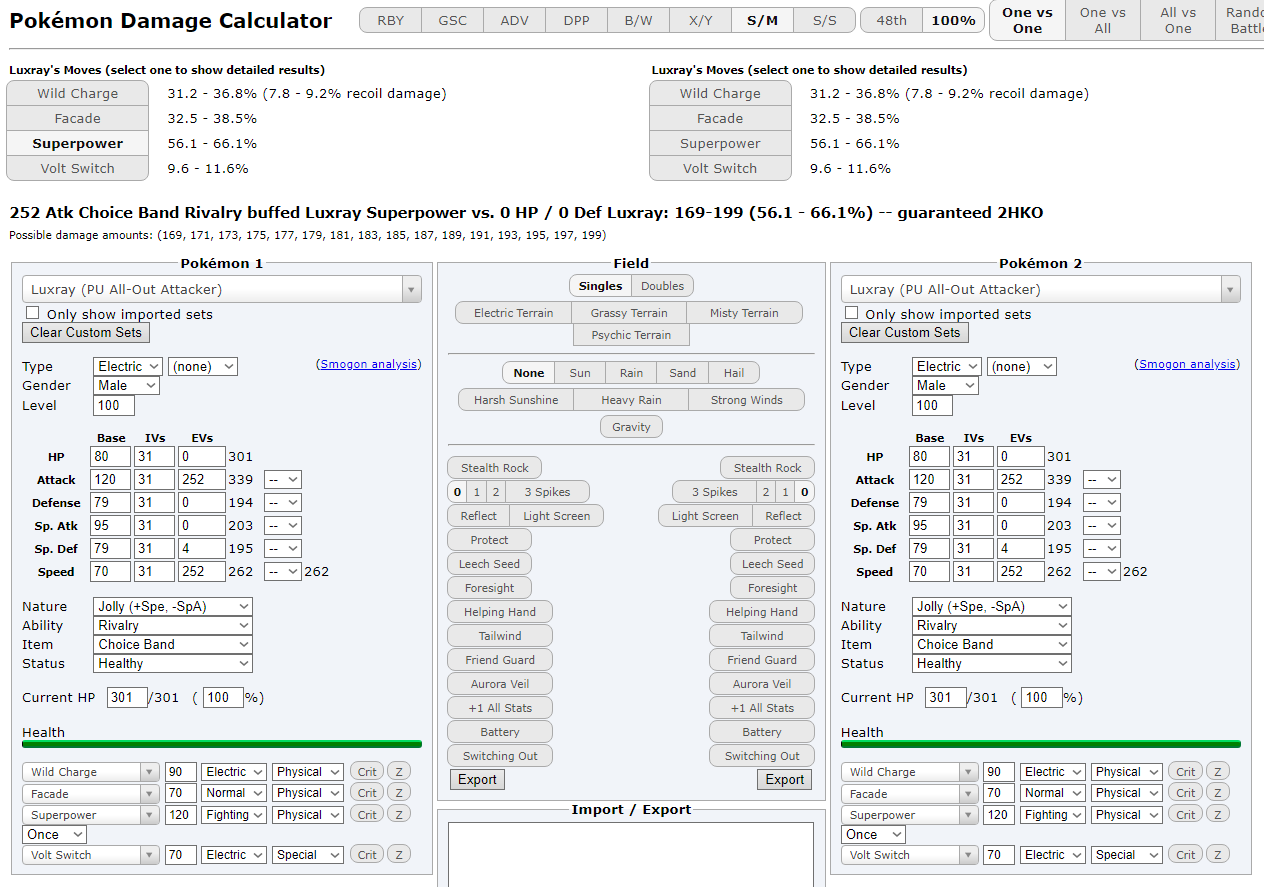Enable Sand weather

[683, 373]
